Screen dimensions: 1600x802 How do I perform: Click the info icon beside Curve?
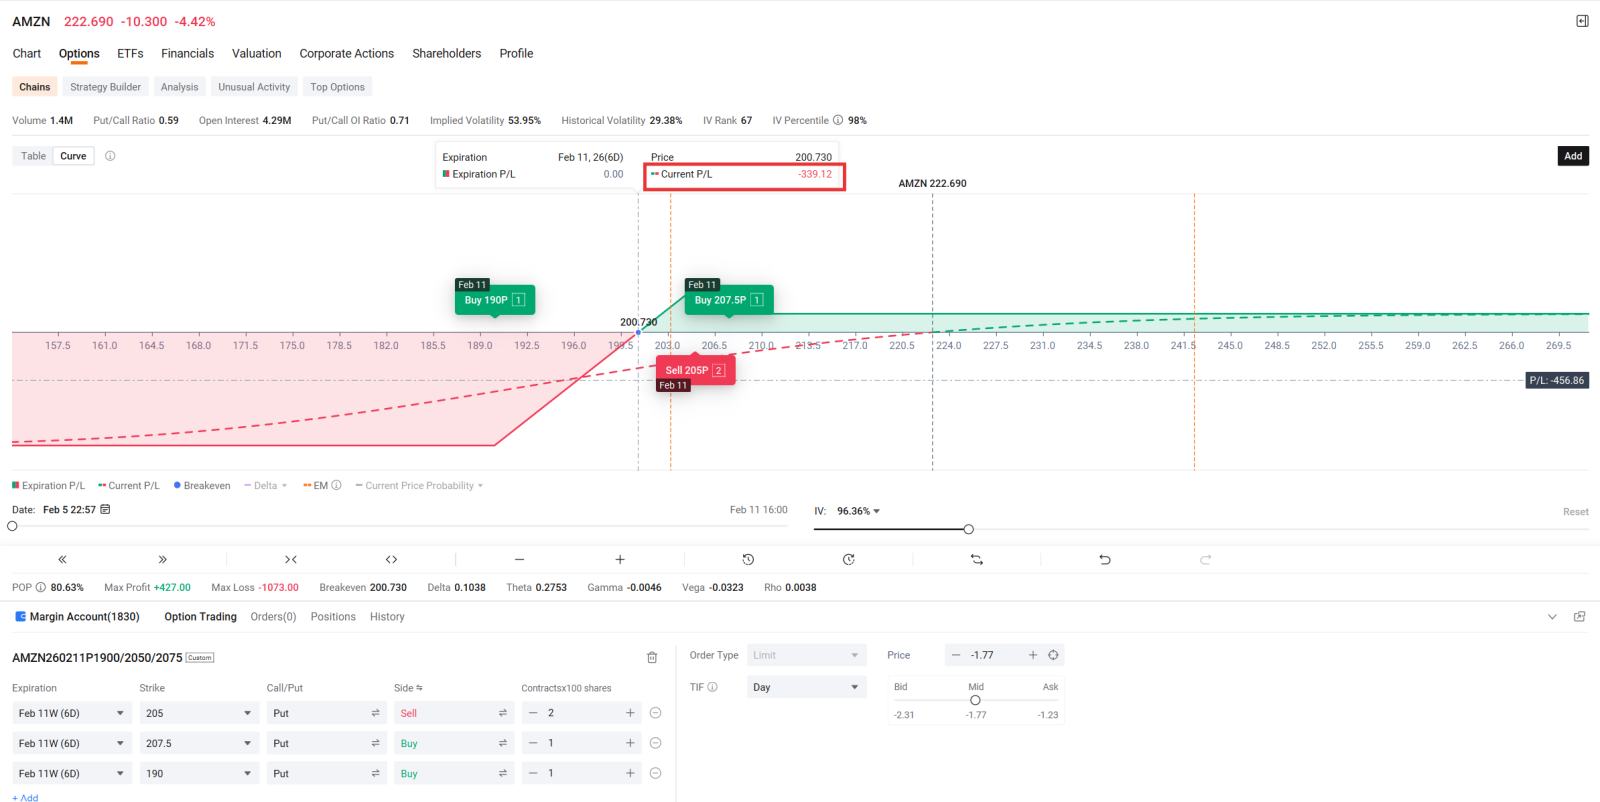110,156
